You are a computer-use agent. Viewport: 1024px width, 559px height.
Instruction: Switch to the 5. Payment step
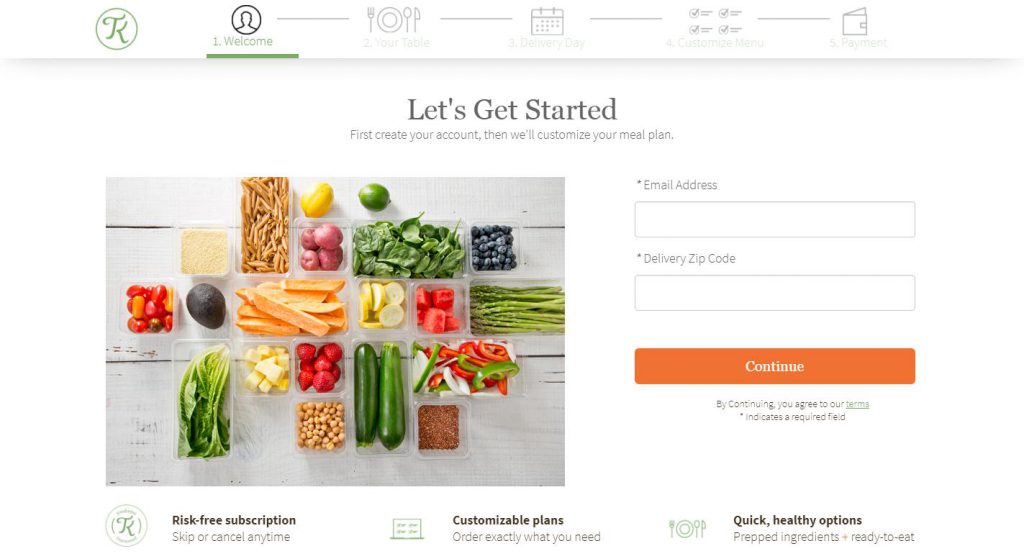(858, 42)
